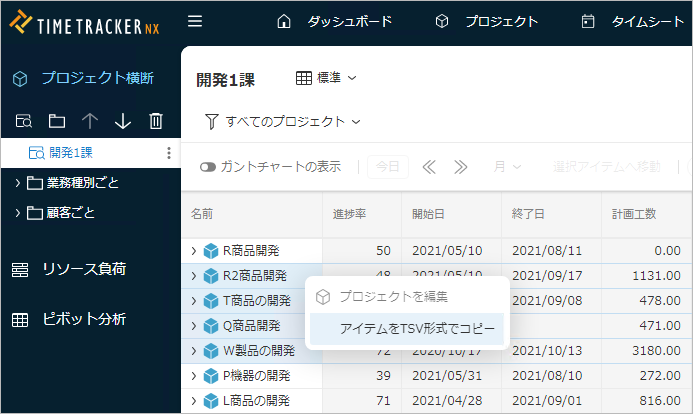693x414 pixels.
Task: Open the 標準 view dropdown
Action: (327, 77)
